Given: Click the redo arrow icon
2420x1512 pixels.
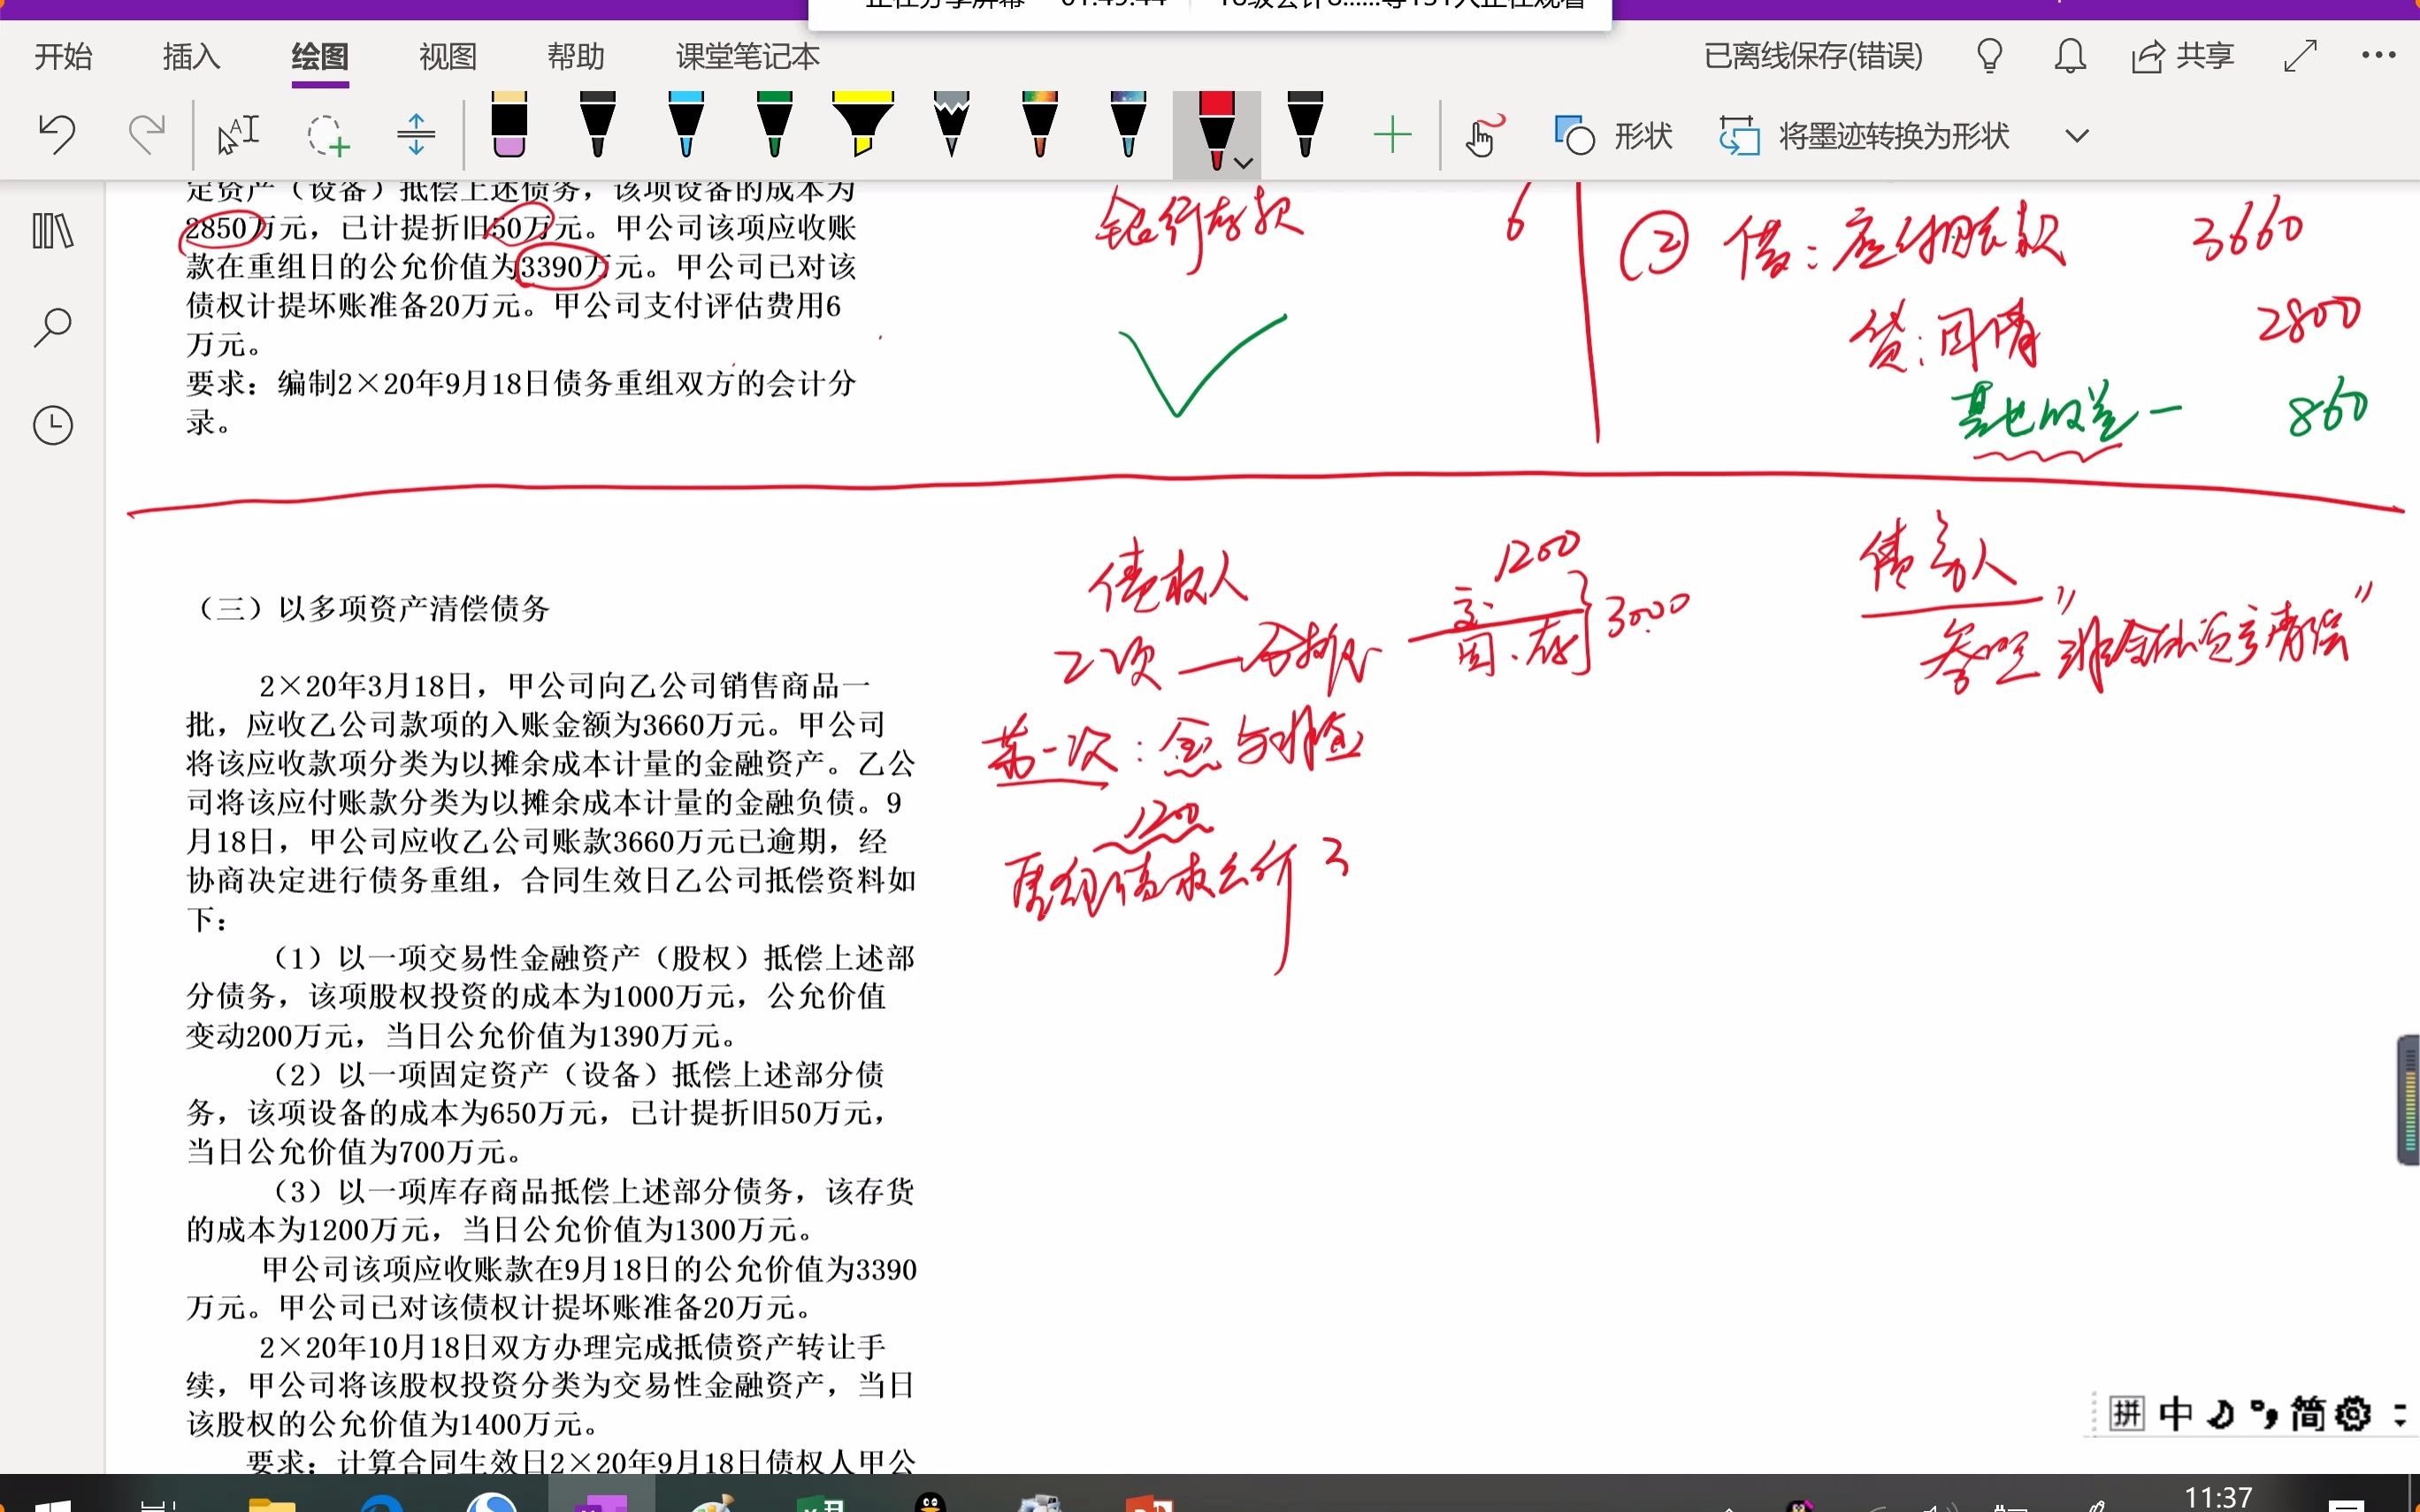Looking at the screenshot, I should click(x=145, y=132).
